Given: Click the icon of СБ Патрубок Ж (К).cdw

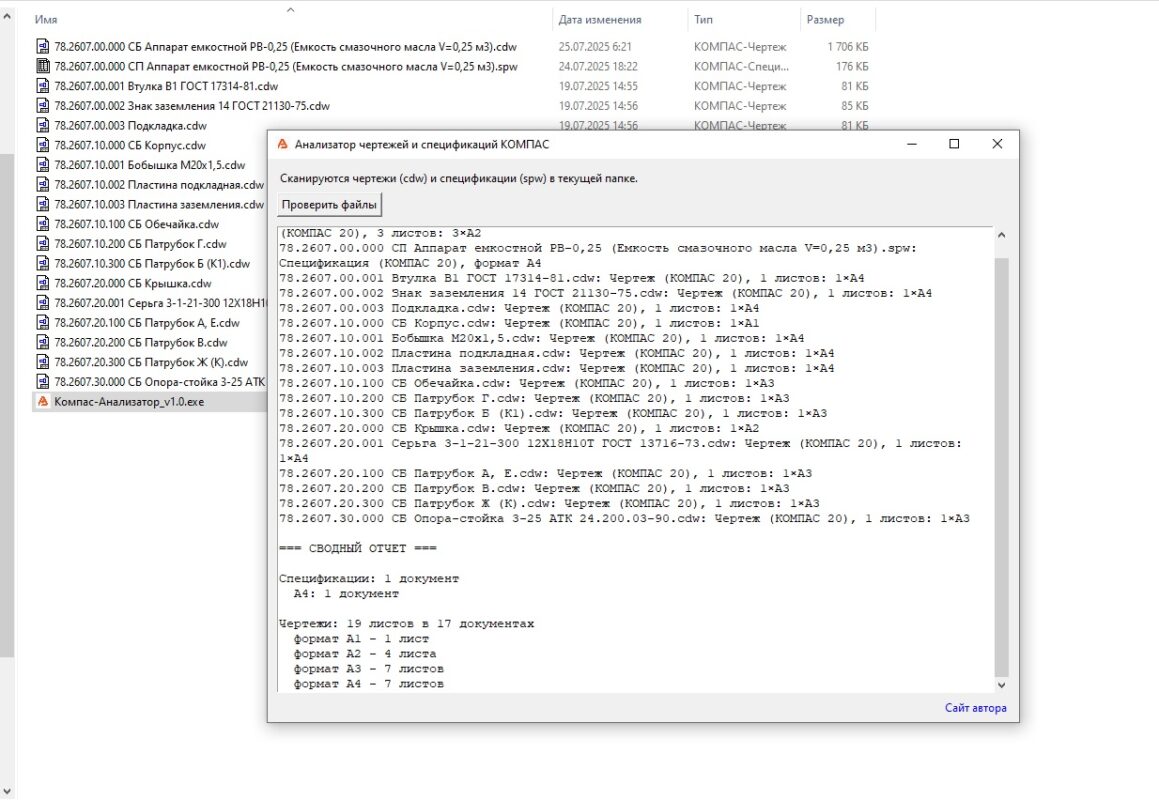Looking at the screenshot, I should (x=43, y=362).
